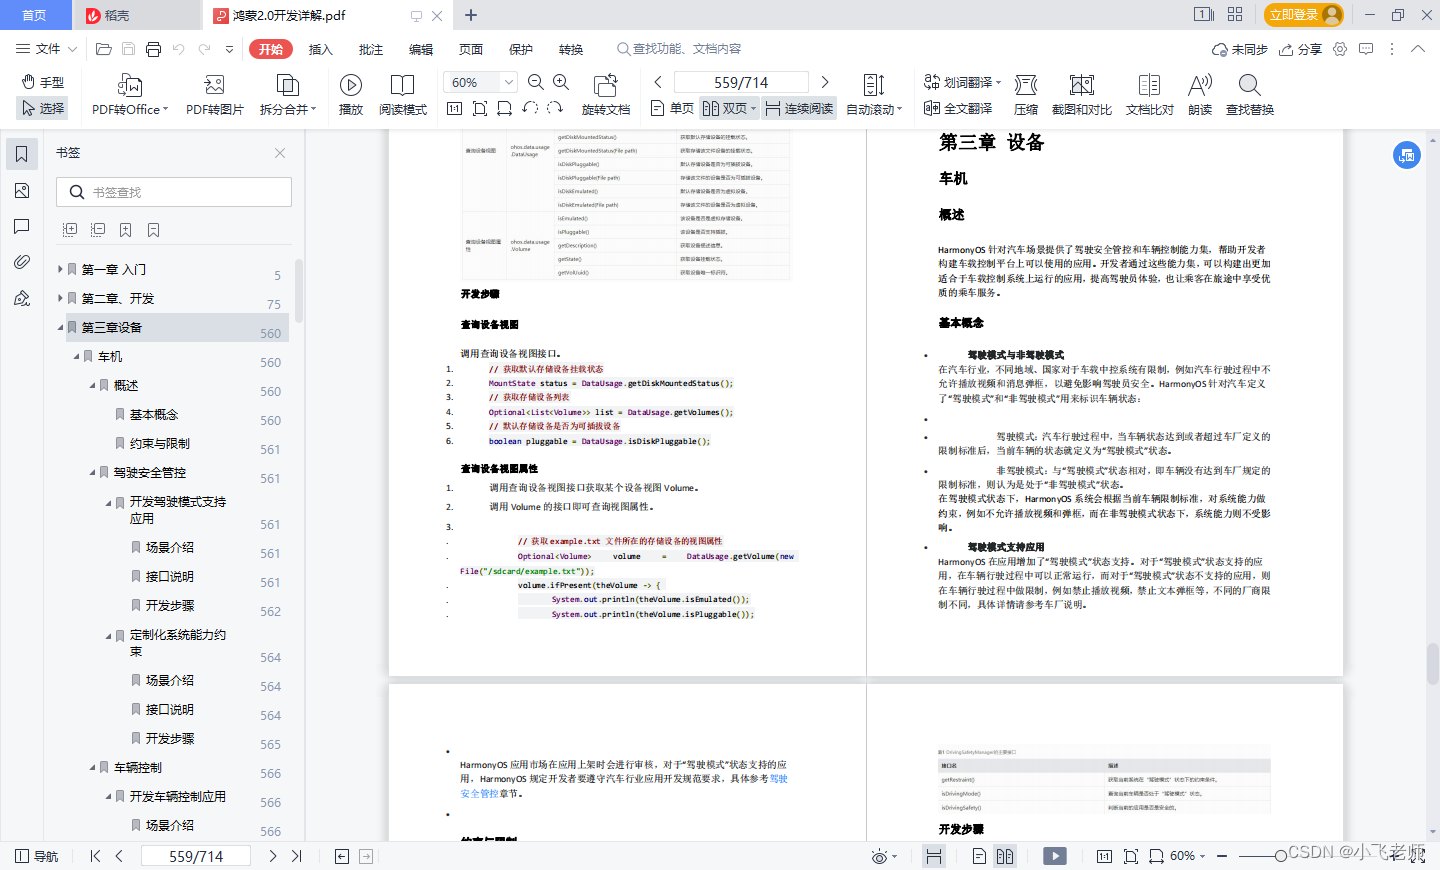The image size is (1440, 870).
Task: Activate the Select (选择) tool
Action: tap(43, 108)
